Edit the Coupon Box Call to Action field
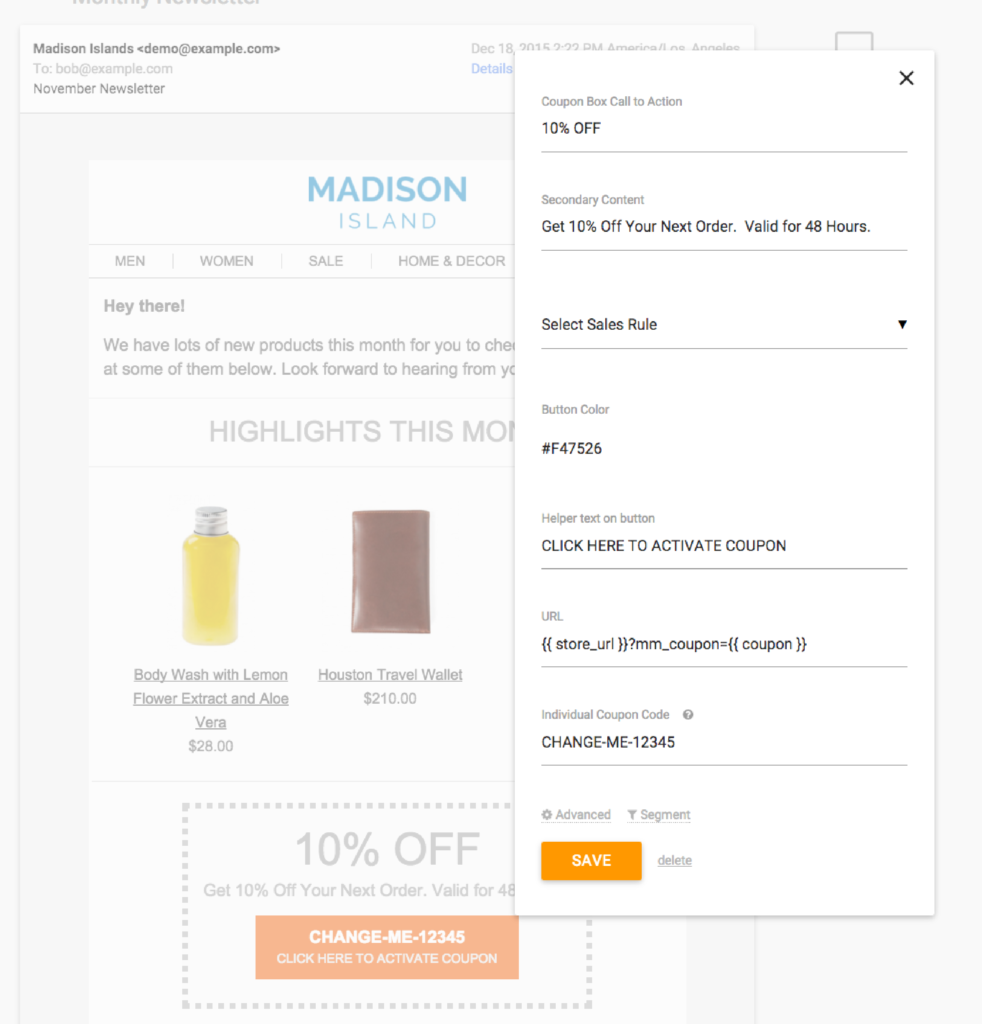This screenshot has width=982, height=1024. [723, 129]
